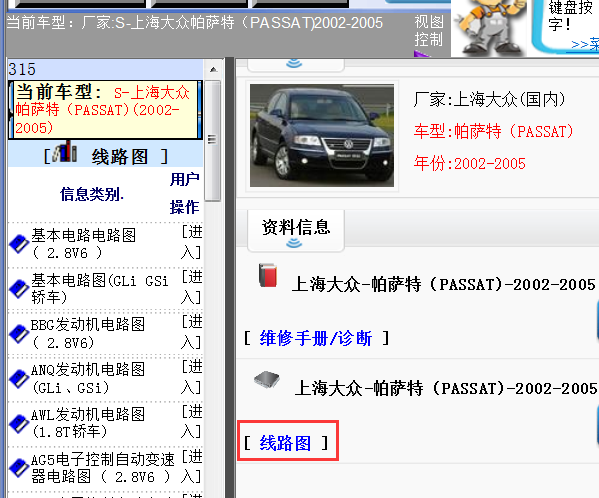Collapse the chevron on the tab above the car photo
This screenshot has width=599, height=498.
click(294, 63)
